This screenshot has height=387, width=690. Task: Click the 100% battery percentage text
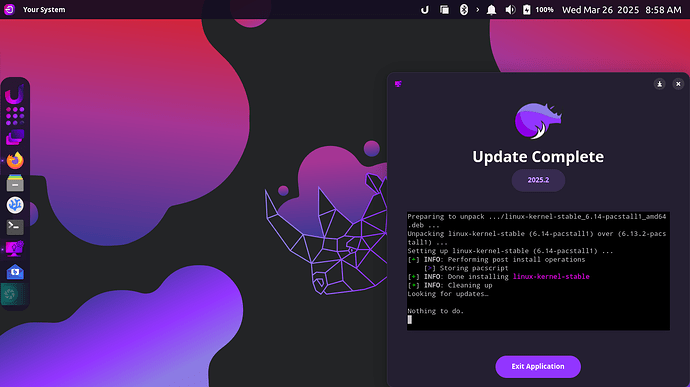pos(544,9)
